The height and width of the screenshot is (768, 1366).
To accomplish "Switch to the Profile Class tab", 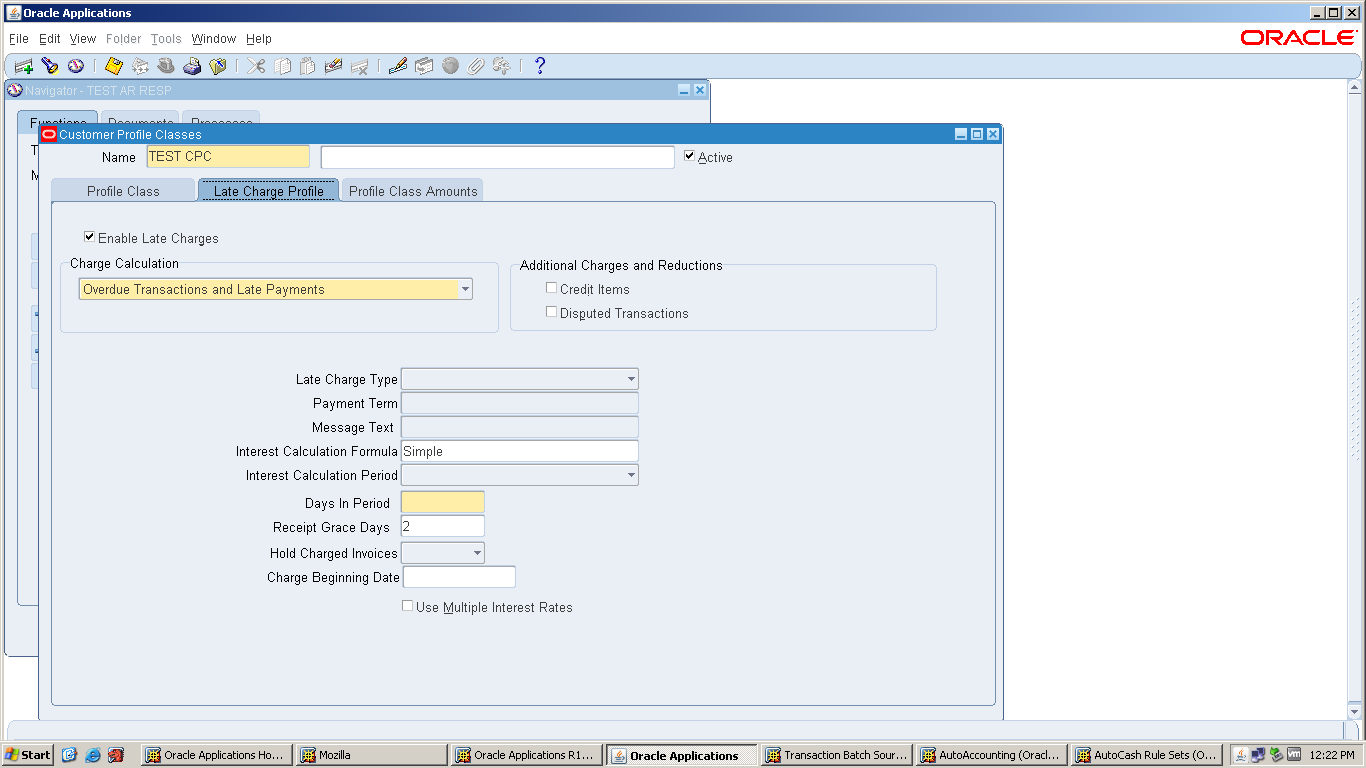I will coord(123,191).
